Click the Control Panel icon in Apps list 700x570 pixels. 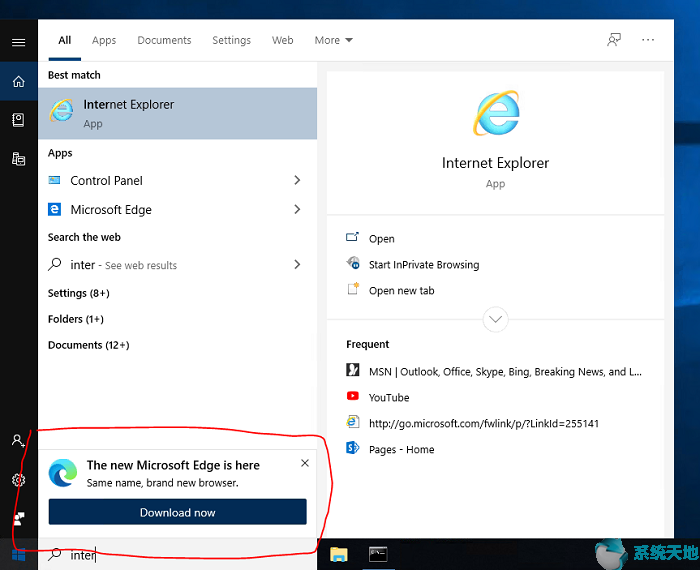tap(54, 180)
